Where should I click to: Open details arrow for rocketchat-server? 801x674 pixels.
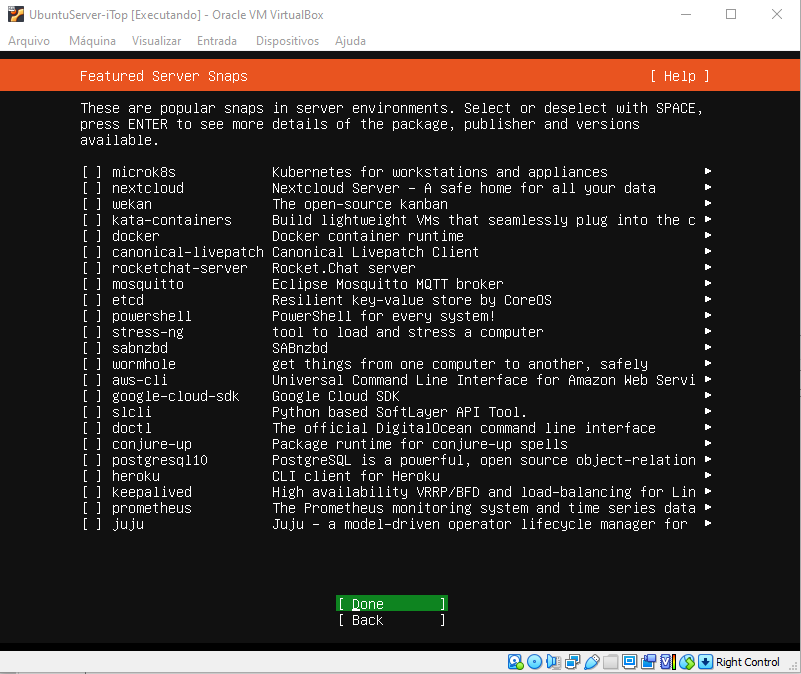708,267
